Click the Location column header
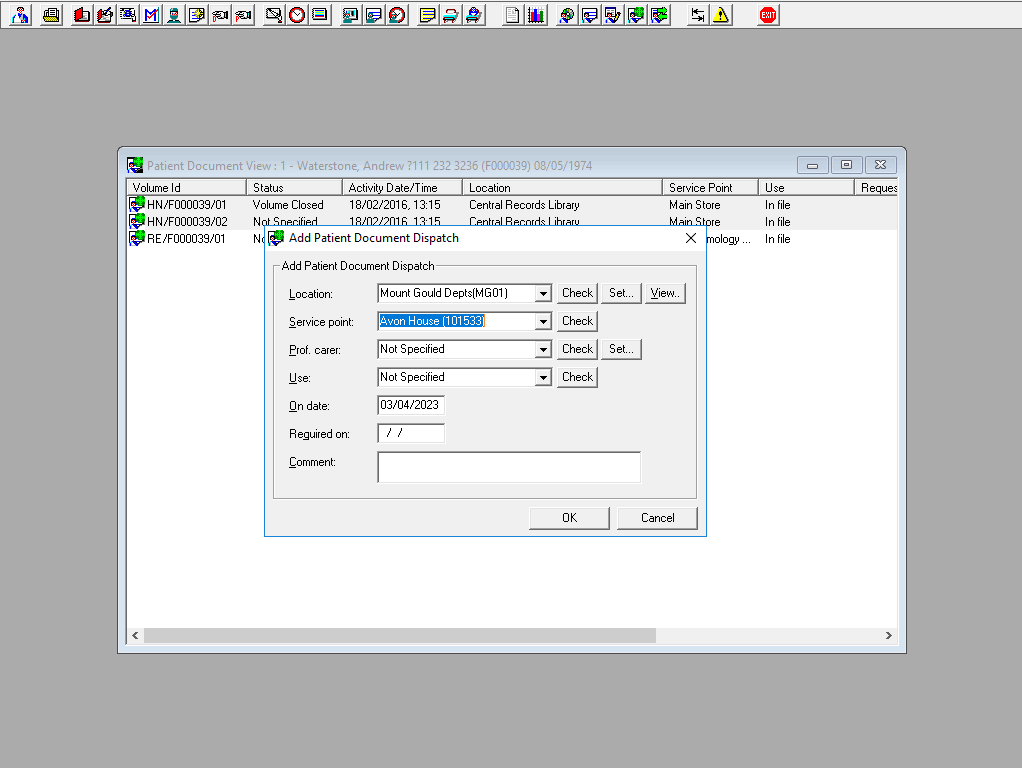 point(562,188)
